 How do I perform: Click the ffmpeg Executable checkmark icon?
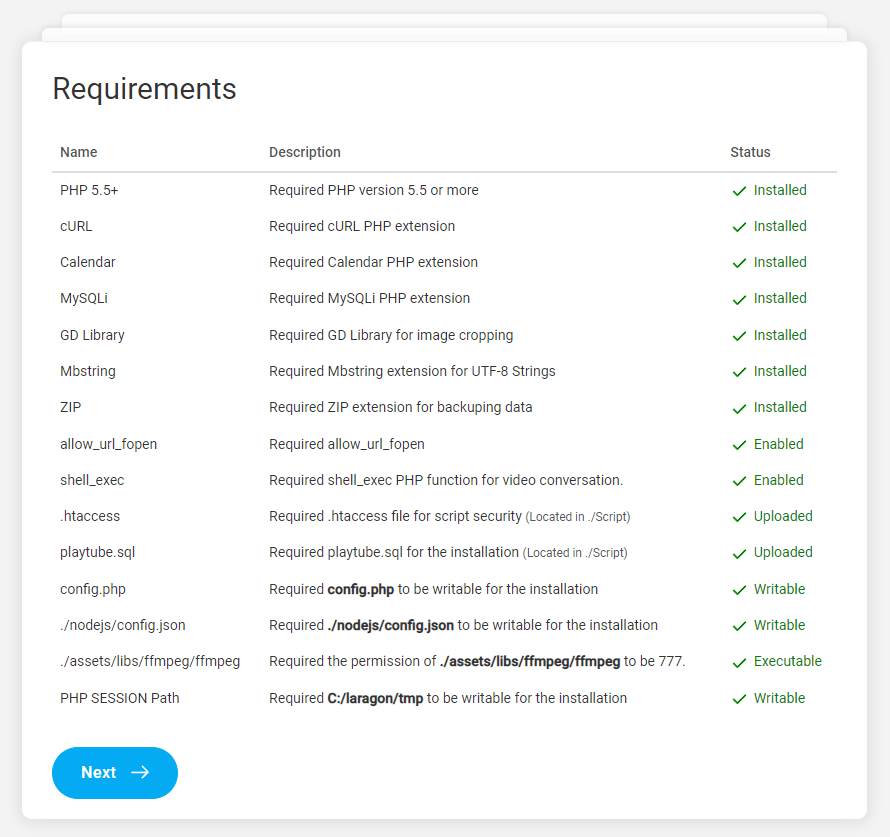739,662
